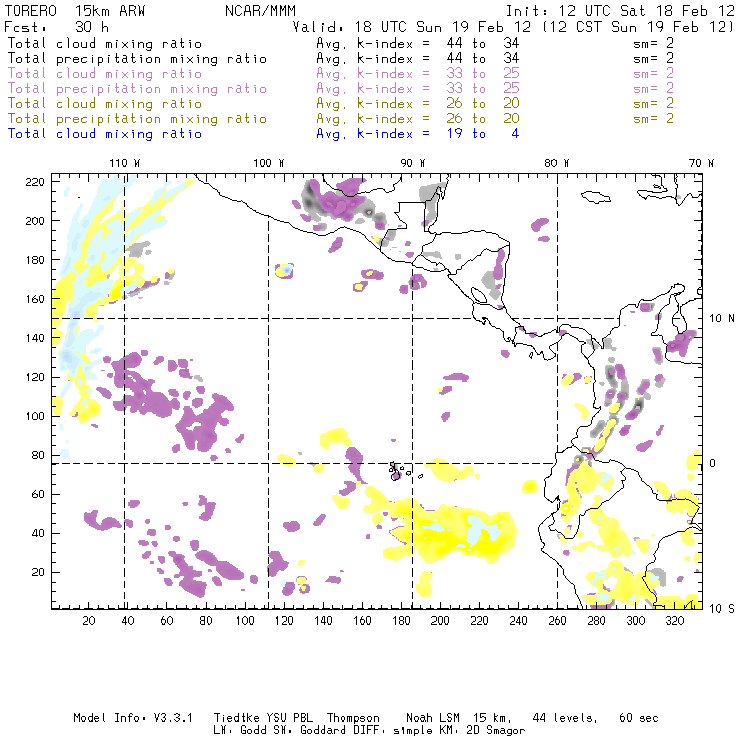The height and width of the screenshot is (740, 740).
Task: Click the '0' equator latitude label
Action: click(713, 463)
